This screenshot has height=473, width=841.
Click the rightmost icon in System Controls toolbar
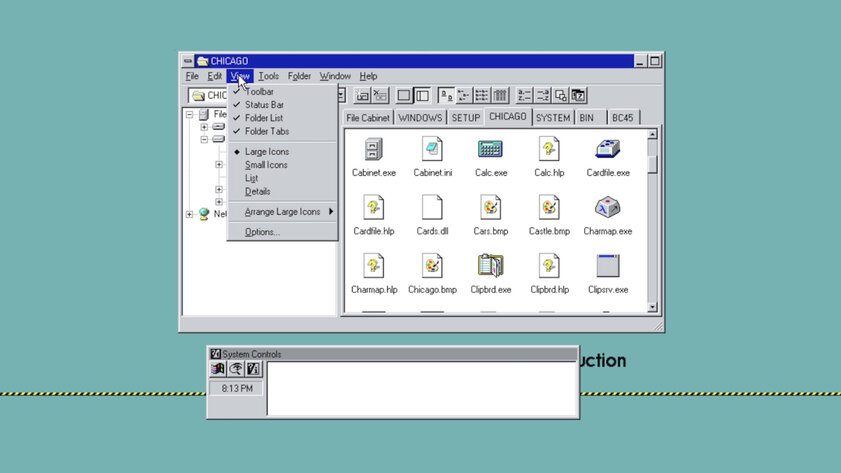coord(253,369)
